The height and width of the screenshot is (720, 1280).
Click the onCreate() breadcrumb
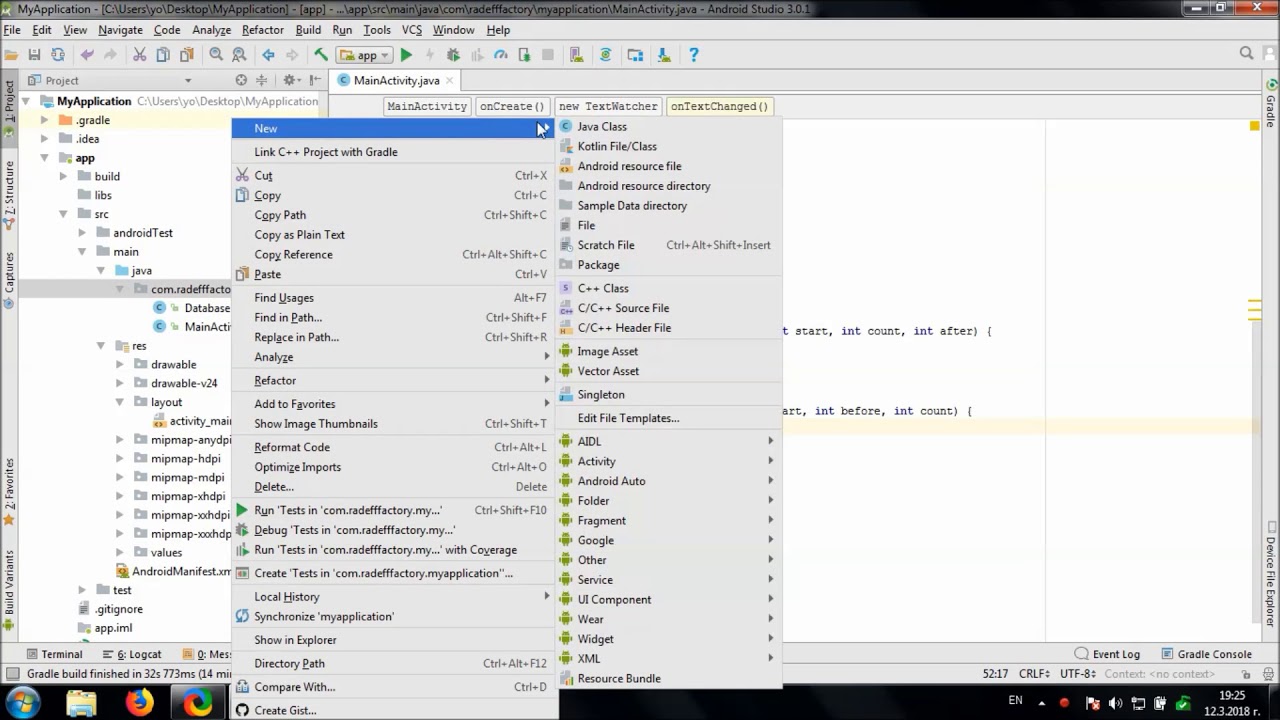point(512,106)
